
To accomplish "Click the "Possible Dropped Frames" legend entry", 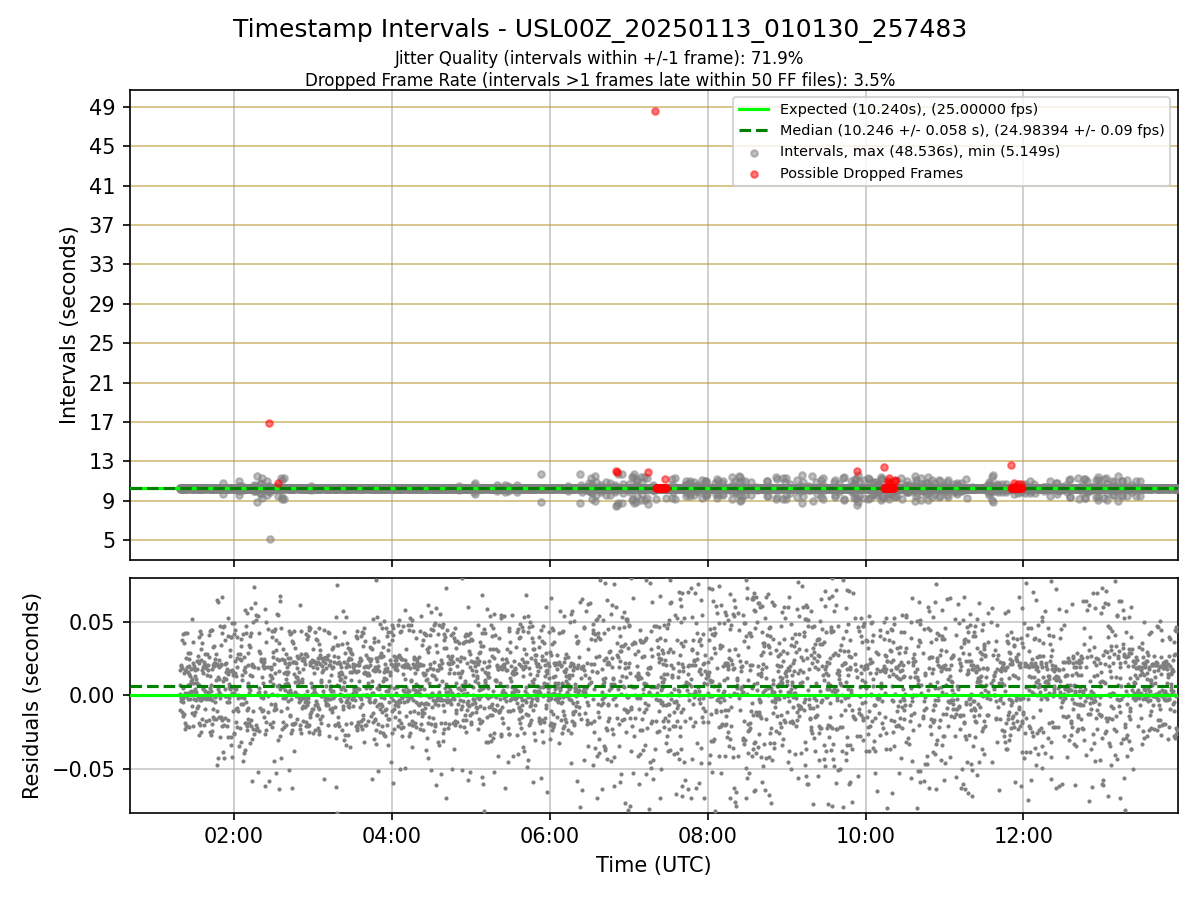I will (871, 173).
